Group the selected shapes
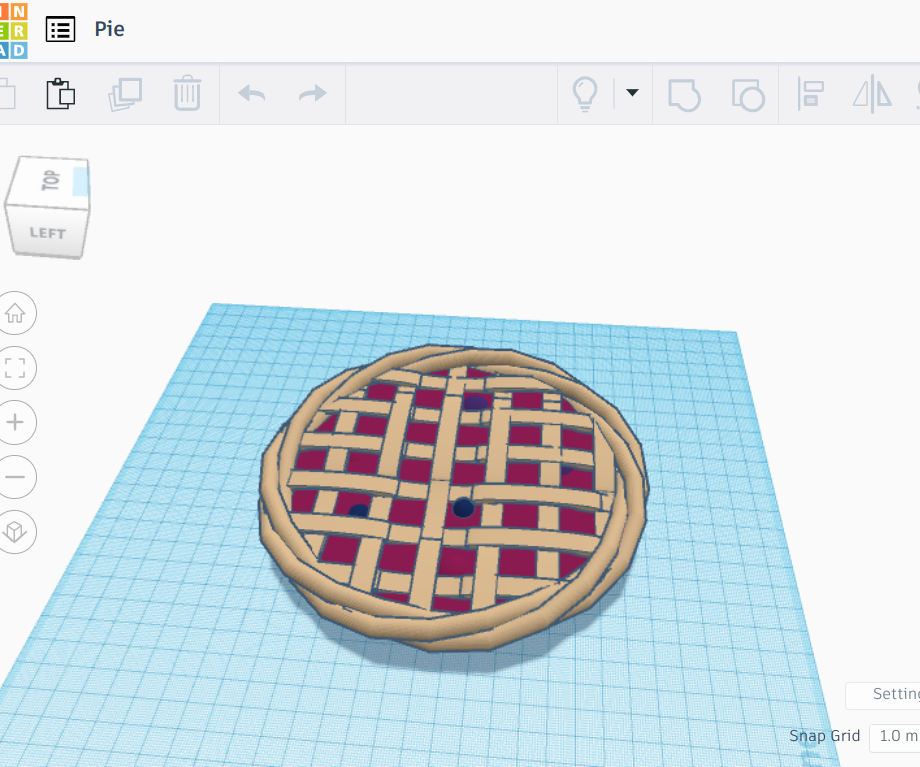This screenshot has height=767, width=920. pyautogui.click(x=683, y=93)
